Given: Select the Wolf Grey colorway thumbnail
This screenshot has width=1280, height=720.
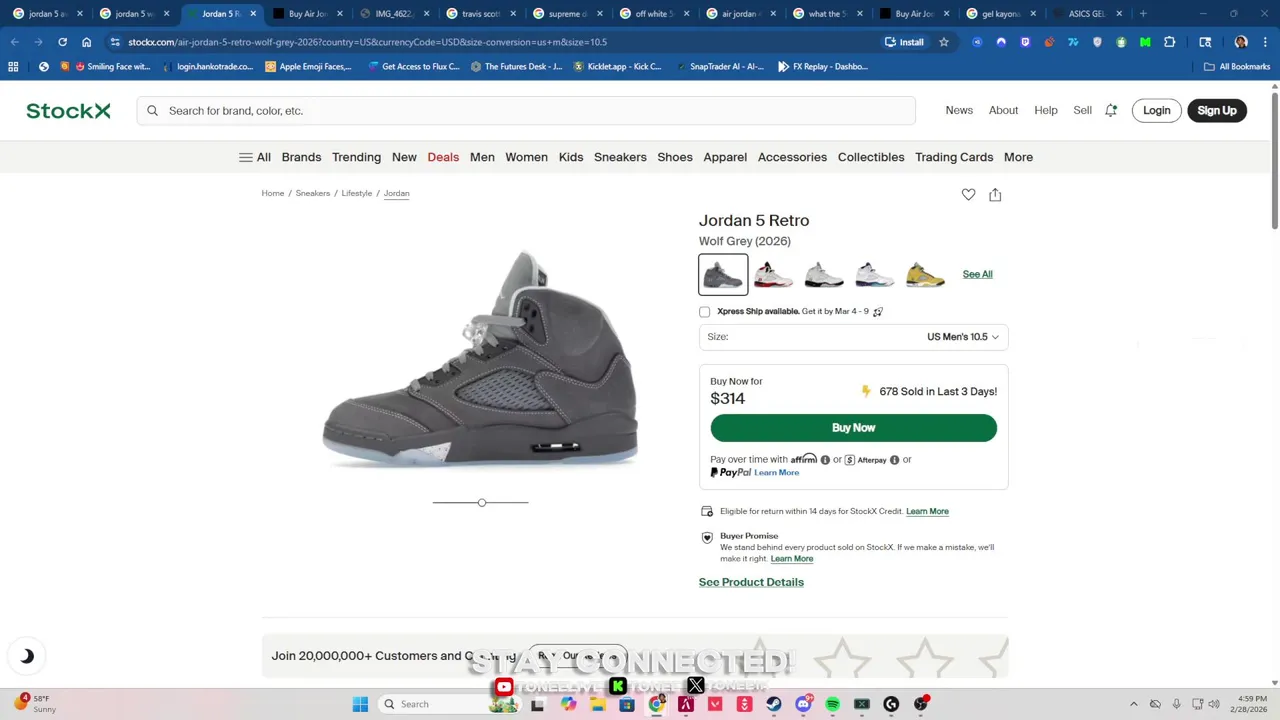Looking at the screenshot, I should click(x=723, y=274).
